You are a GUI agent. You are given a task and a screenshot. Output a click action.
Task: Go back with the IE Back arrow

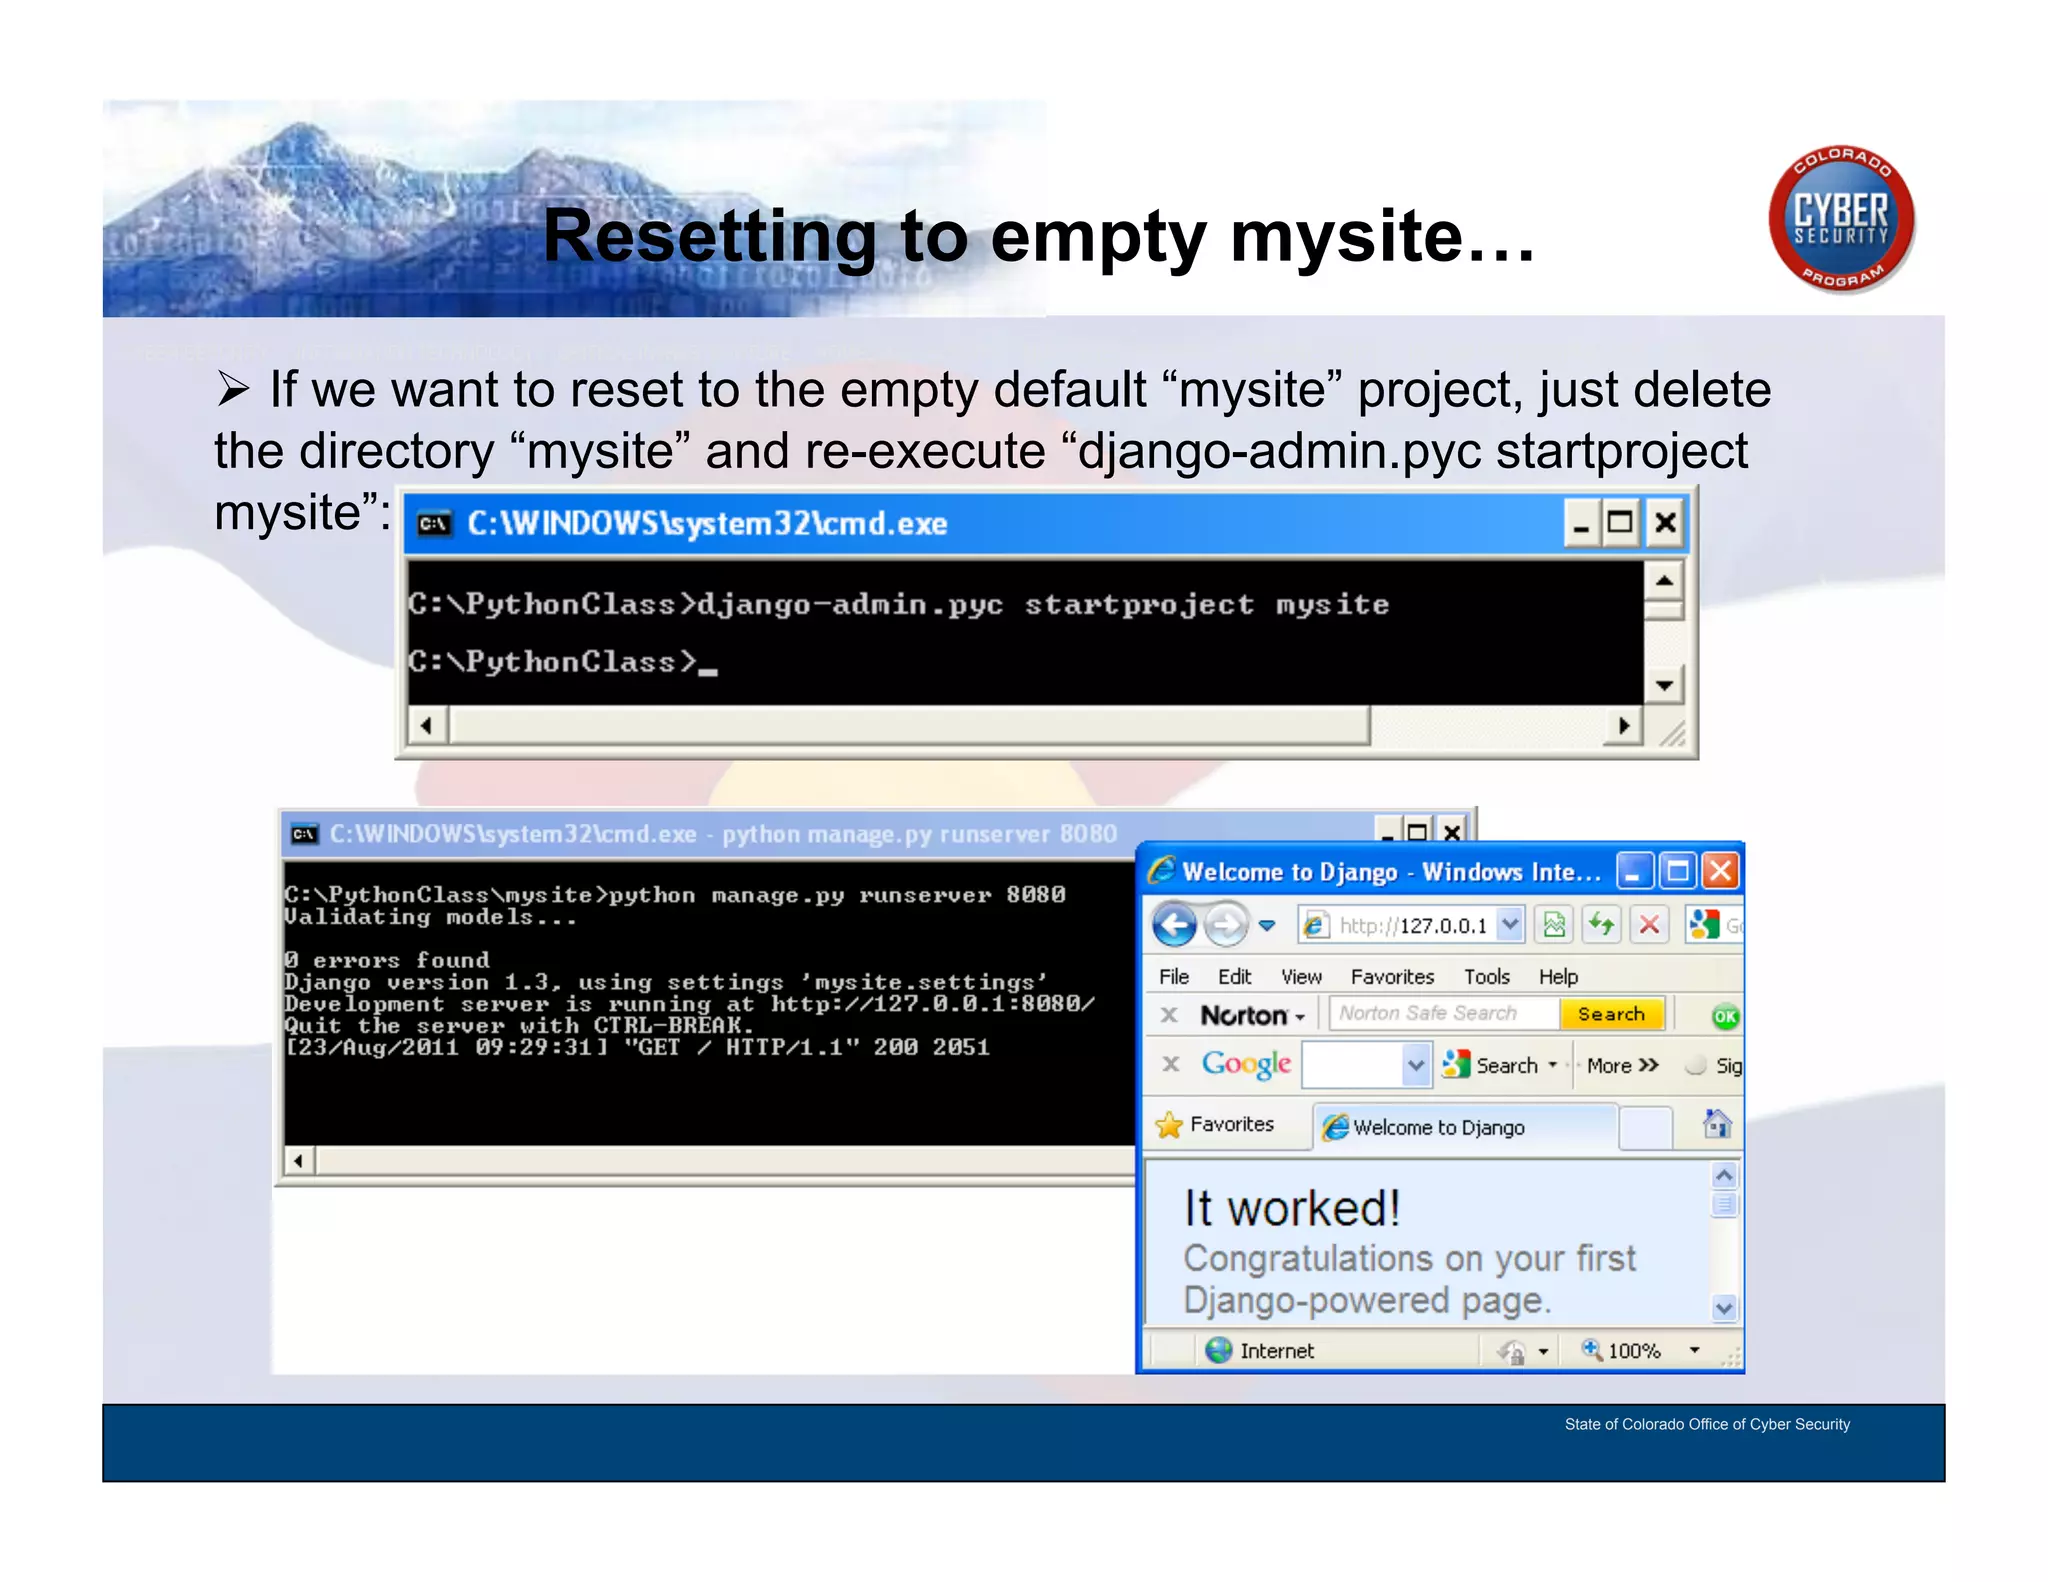click(1174, 925)
